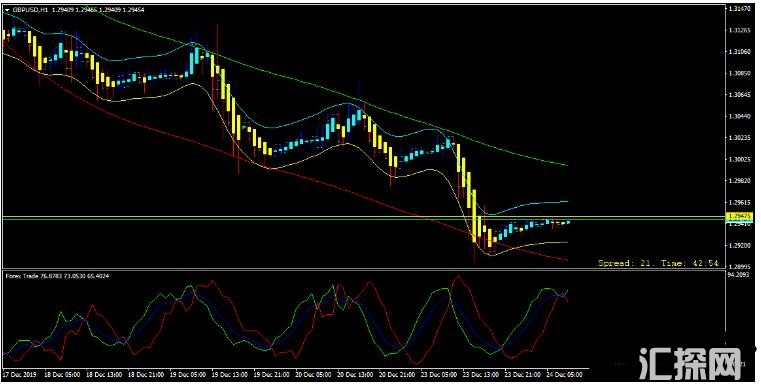Click the 18 Dec 21:00 time axis label
This screenshot has width=761, height=388.
[x=146, y=375]
